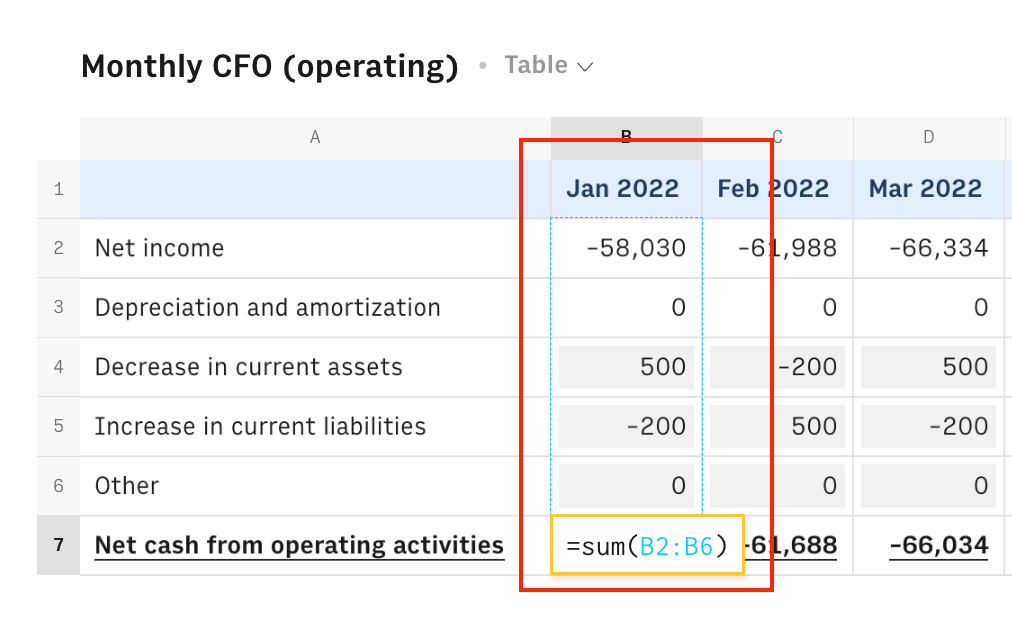Click the Decrease in current assets label
1012x622 pixels.
pyautogui.click(x=249, y=367)
